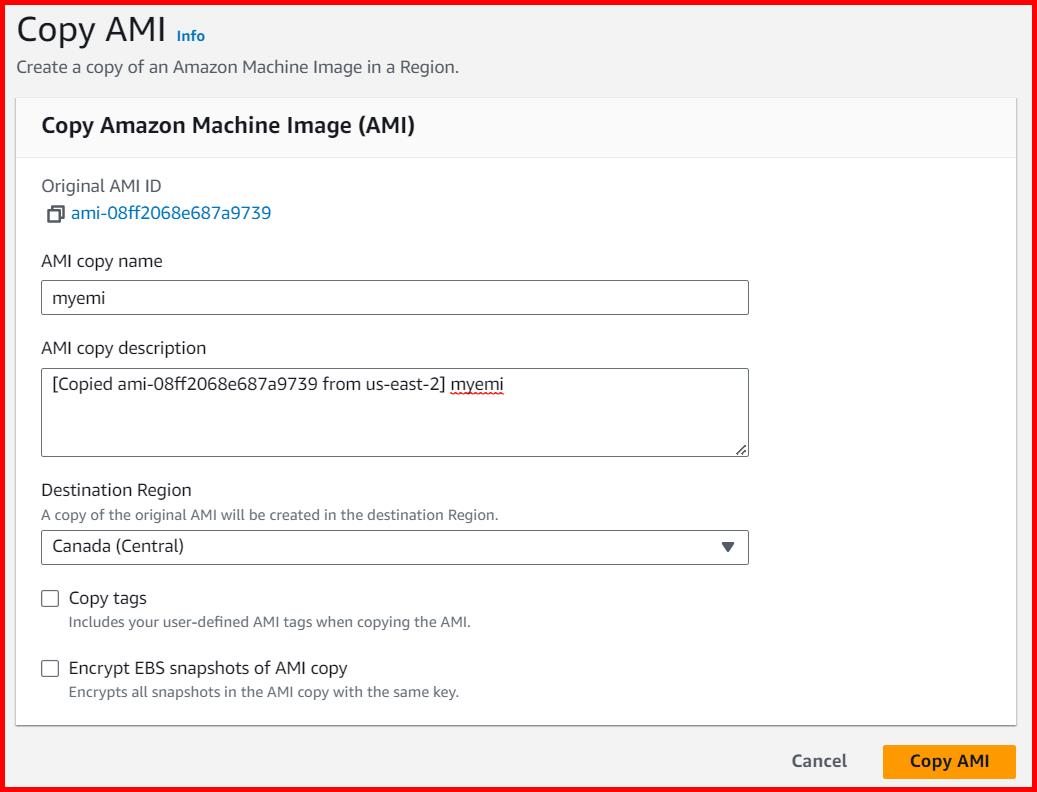Viewport: 1037px width, 792px height.
Task: Click the copy icon beside the AMI ID
Action: tap(55, 214)
